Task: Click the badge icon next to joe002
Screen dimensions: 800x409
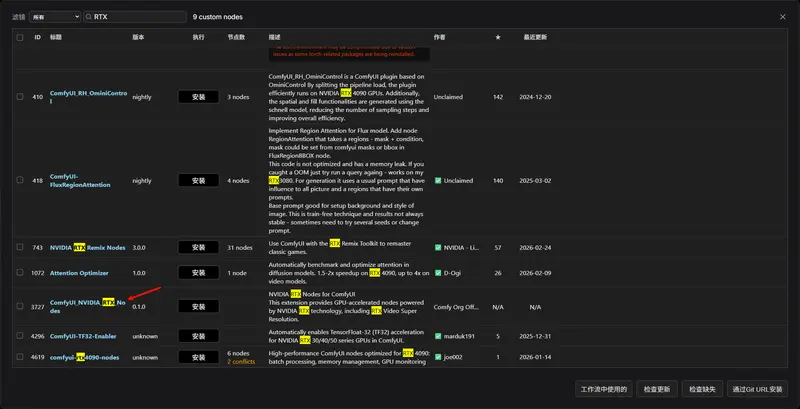Action: point(438,354)
